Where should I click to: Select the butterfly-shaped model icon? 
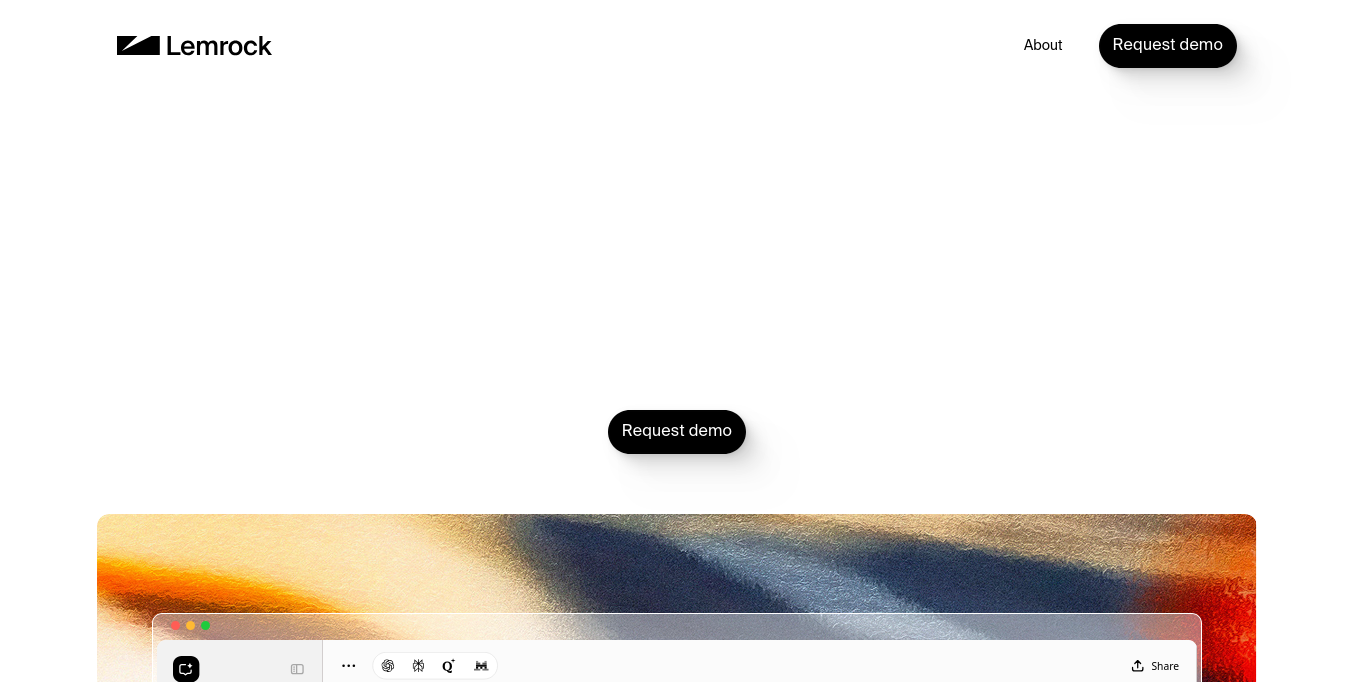click(x=418, y=666)
